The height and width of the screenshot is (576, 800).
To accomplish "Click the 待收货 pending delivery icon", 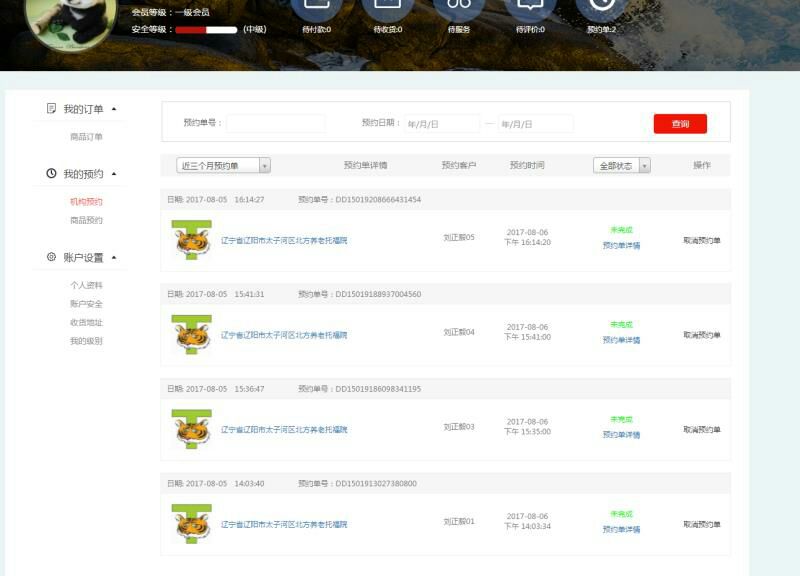I will (388, 8).
